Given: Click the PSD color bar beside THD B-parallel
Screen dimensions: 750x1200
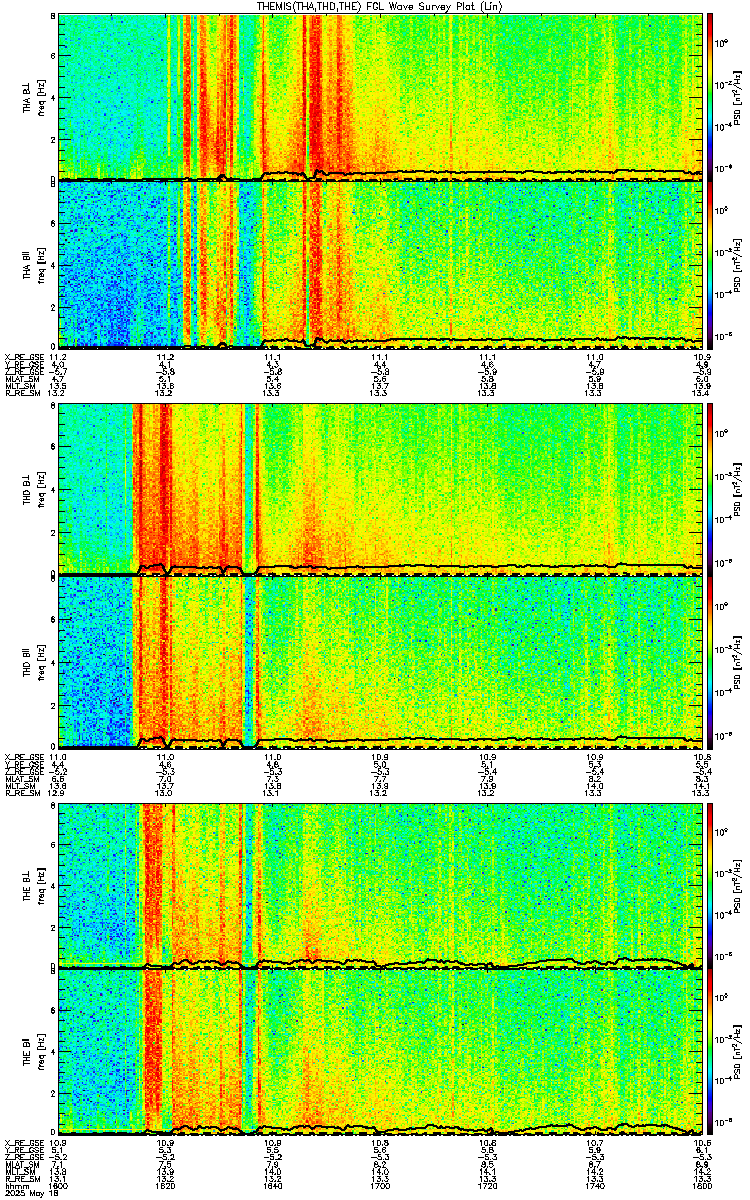Looking at the screenshot, I should 710,661.
